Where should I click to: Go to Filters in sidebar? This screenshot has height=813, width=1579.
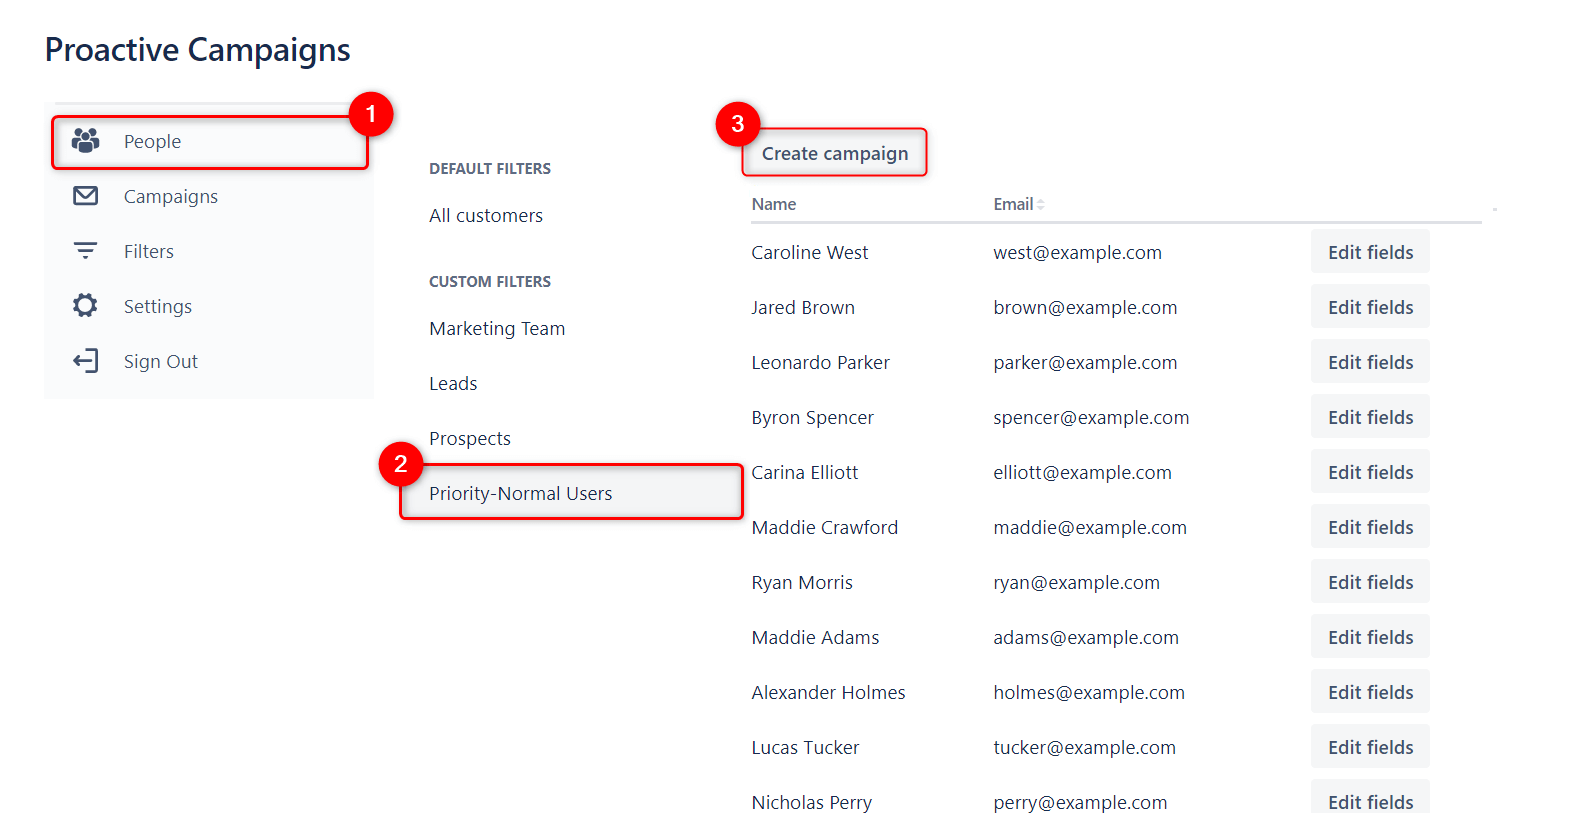coord(210,252)
